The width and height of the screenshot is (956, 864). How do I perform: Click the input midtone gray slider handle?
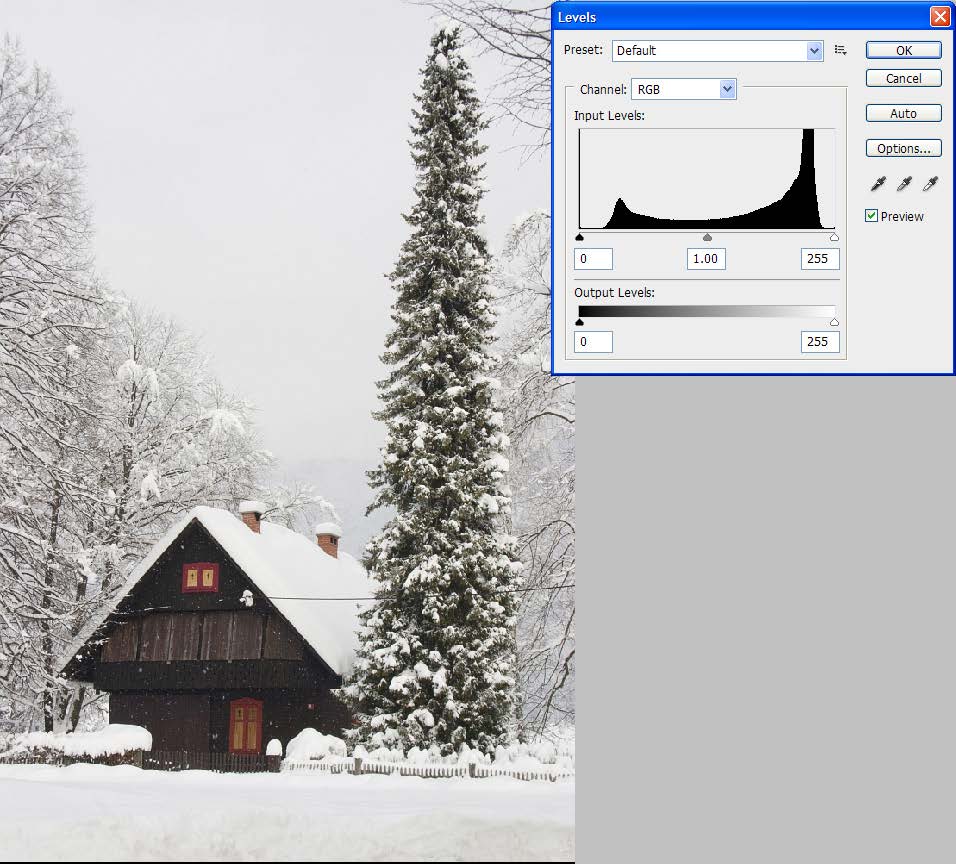[x=707, y=238]
